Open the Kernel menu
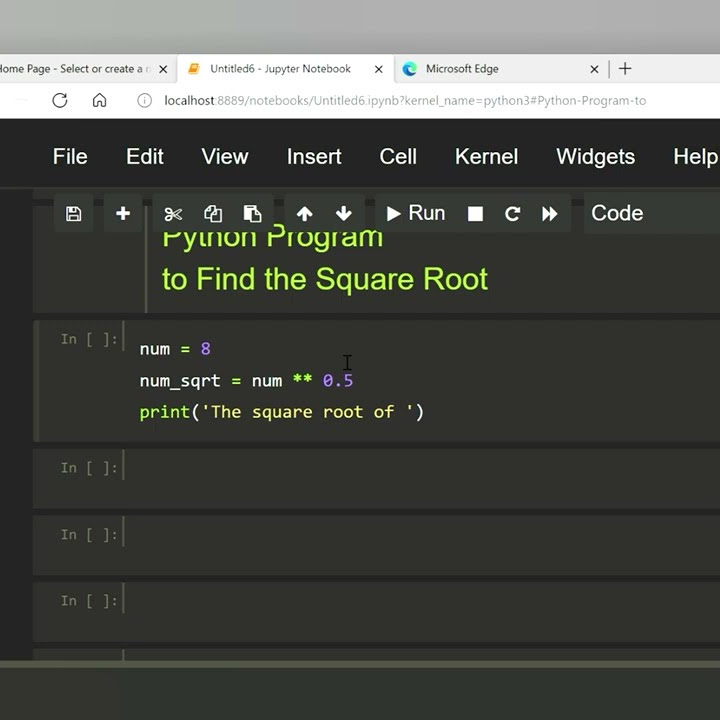 pyautogui.click(x=486, y=157)
